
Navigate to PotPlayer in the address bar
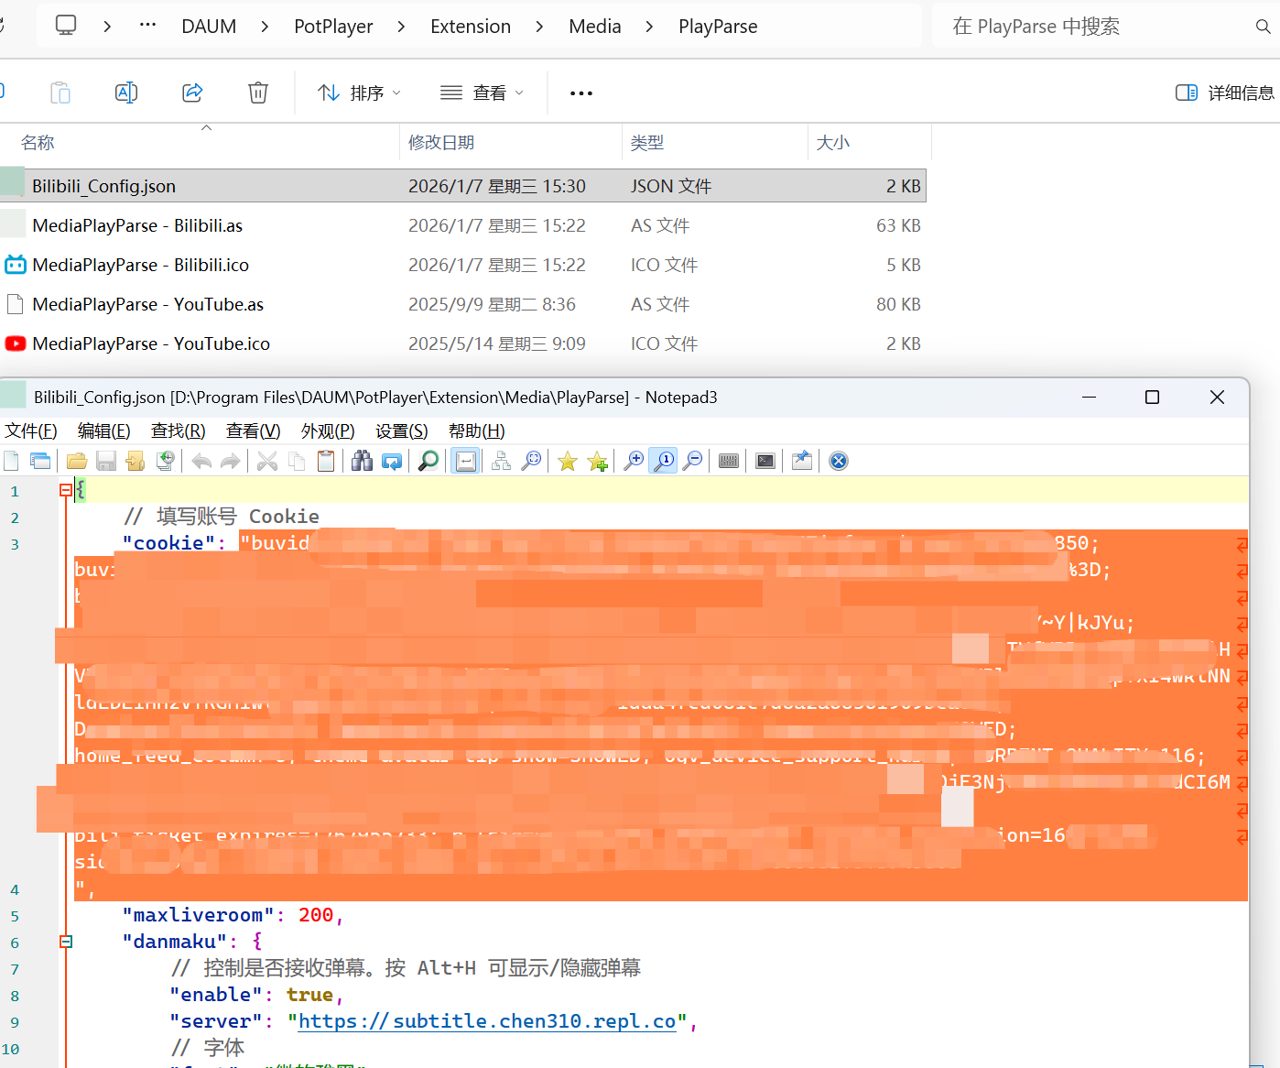pos(333,27)
